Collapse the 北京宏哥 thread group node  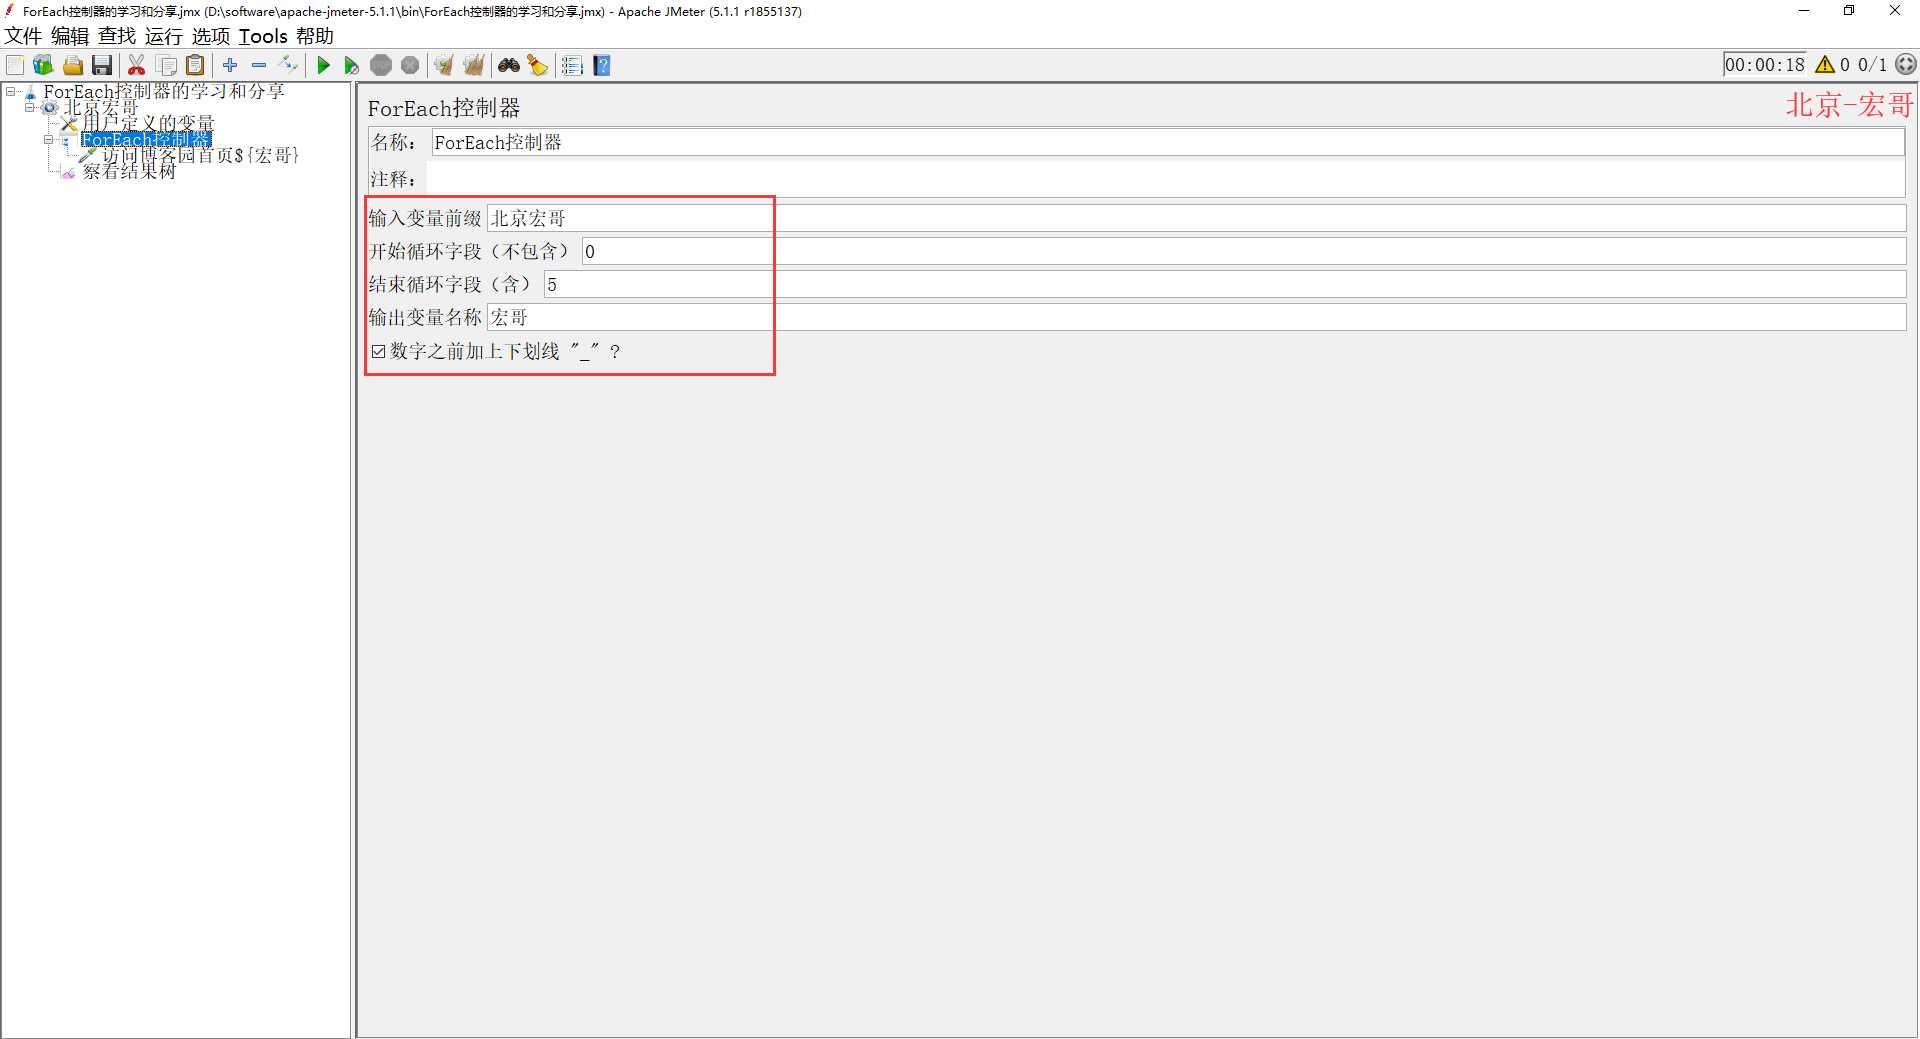click(29, 108)
